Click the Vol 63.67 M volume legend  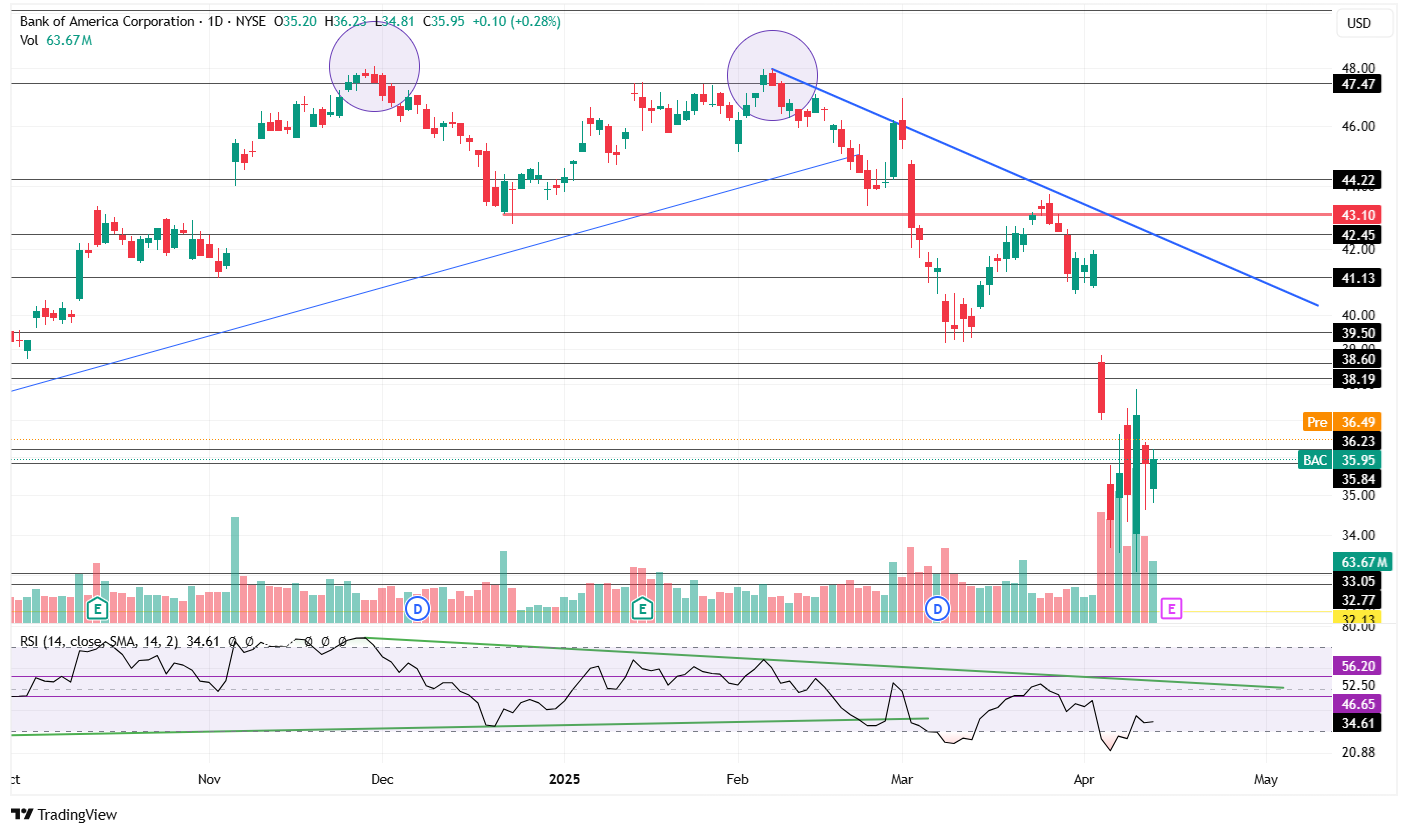pos(56,40)
